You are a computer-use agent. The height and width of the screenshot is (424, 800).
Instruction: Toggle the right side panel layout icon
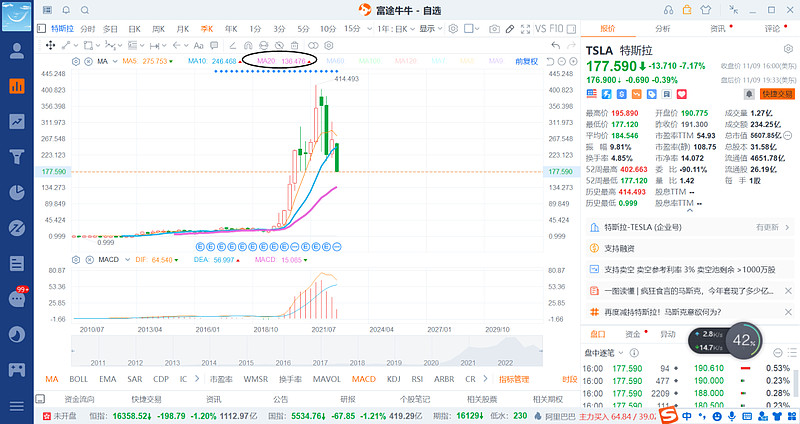pos(571,29)
